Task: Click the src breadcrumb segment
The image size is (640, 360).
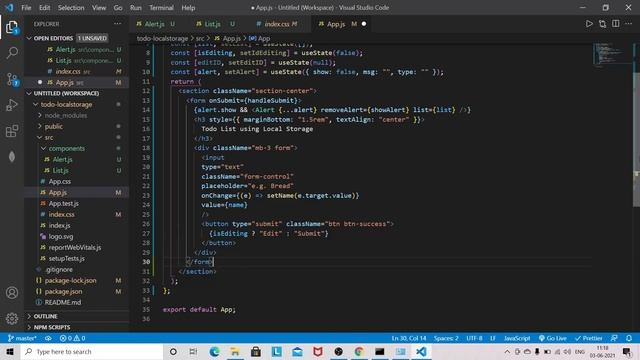Action: click(x=200, y=38)
